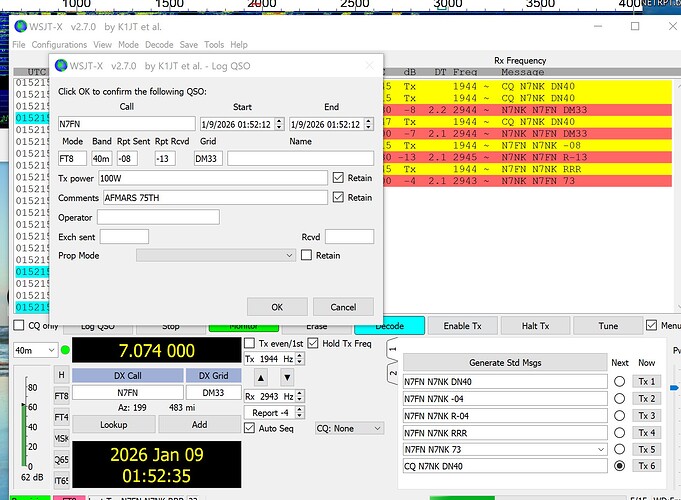Screen dimensions: 681x500
Task: Cancel the Log QSO dialog
Action: point(343,307)
